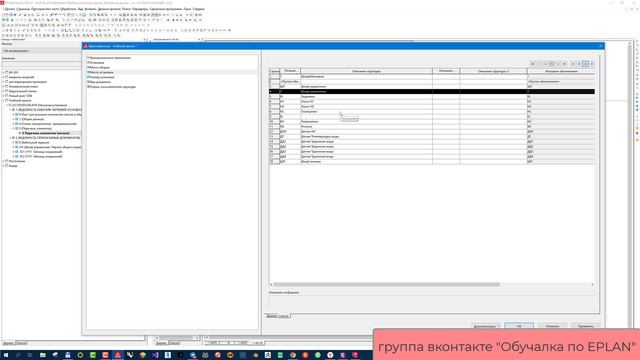The height and width of the screenshot is (360, 640).
Task: Select Место установки in identifier list
Action: 101,72
